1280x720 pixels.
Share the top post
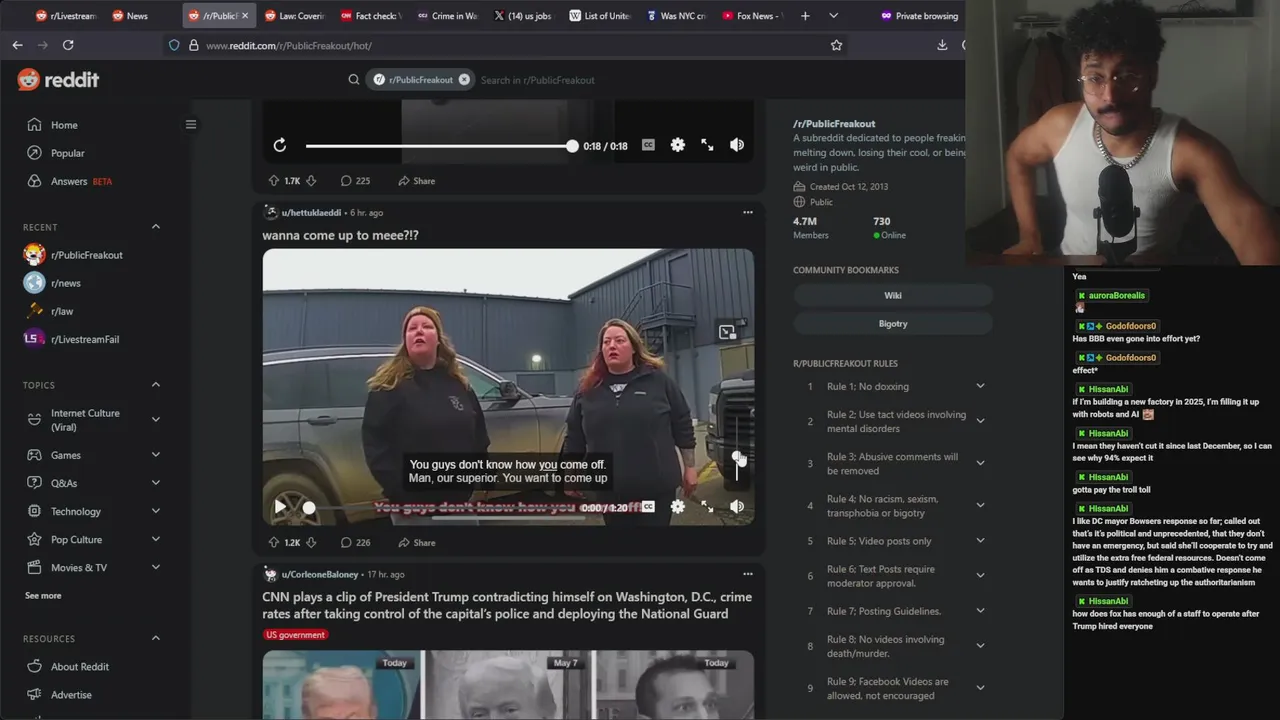(x=416, y=181)
